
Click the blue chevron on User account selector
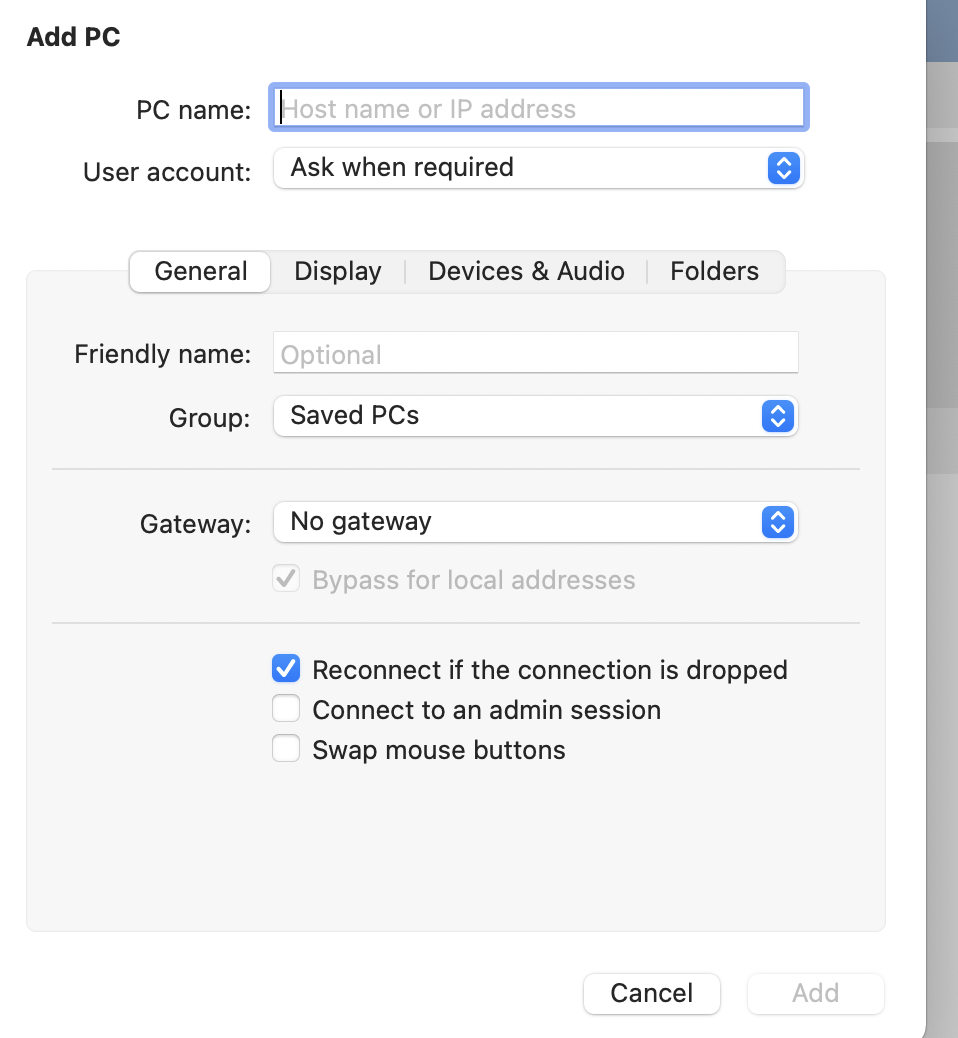[x=783, y=168]
